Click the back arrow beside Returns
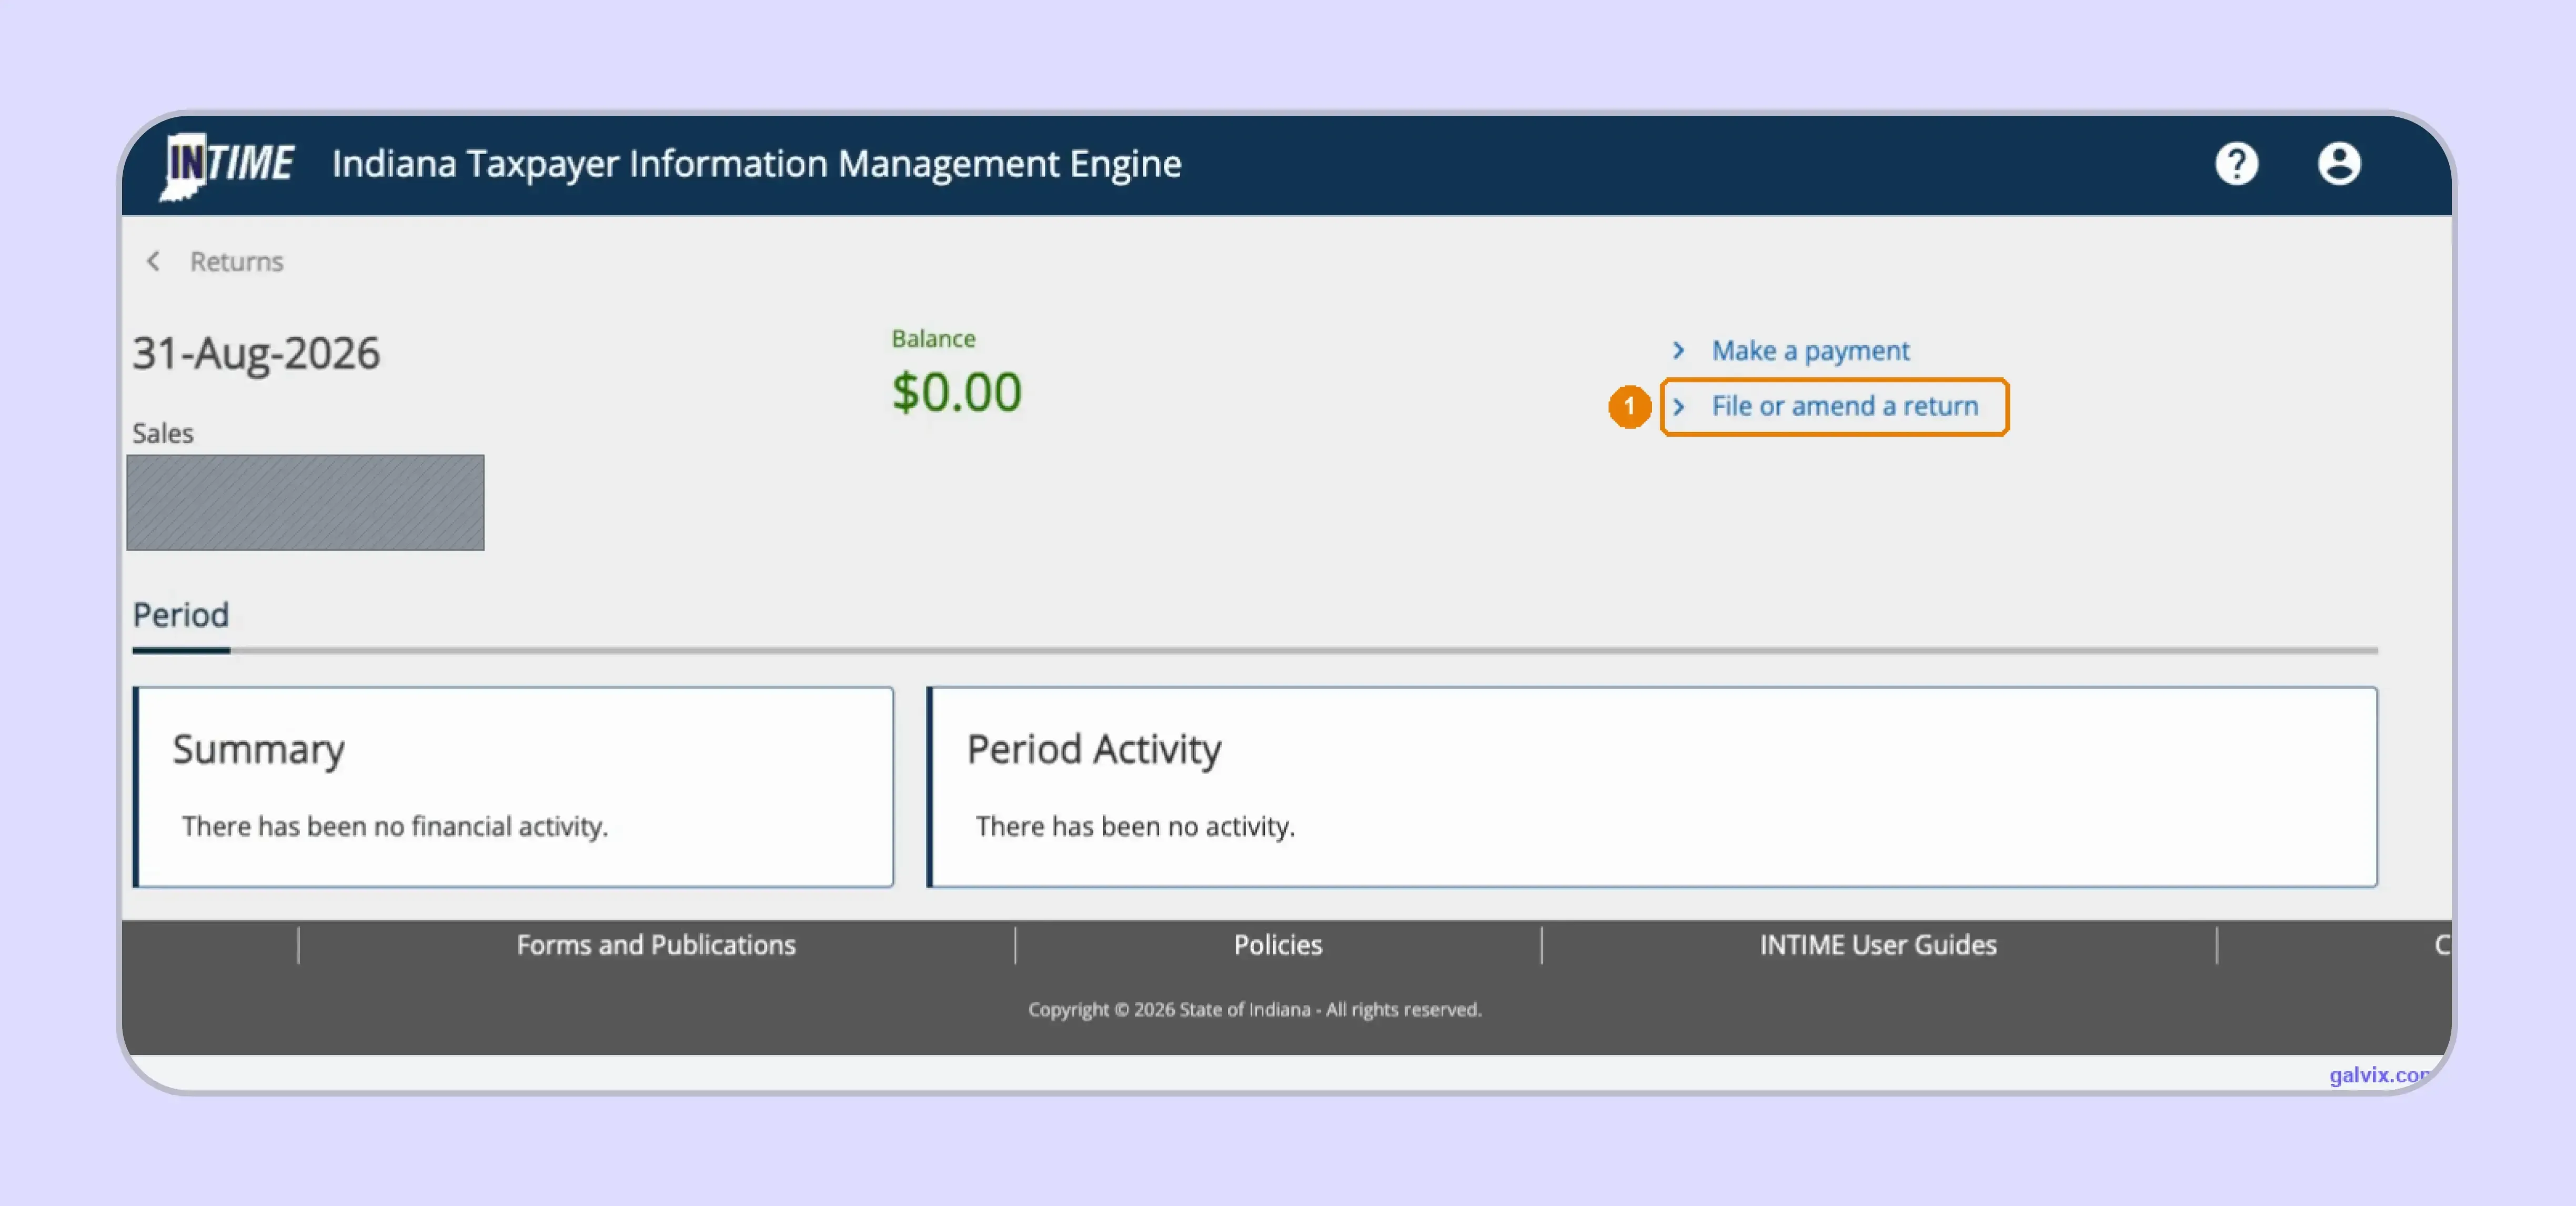Image resolution: width=2576 pixels, height=1206 pixels. (153, 261)
